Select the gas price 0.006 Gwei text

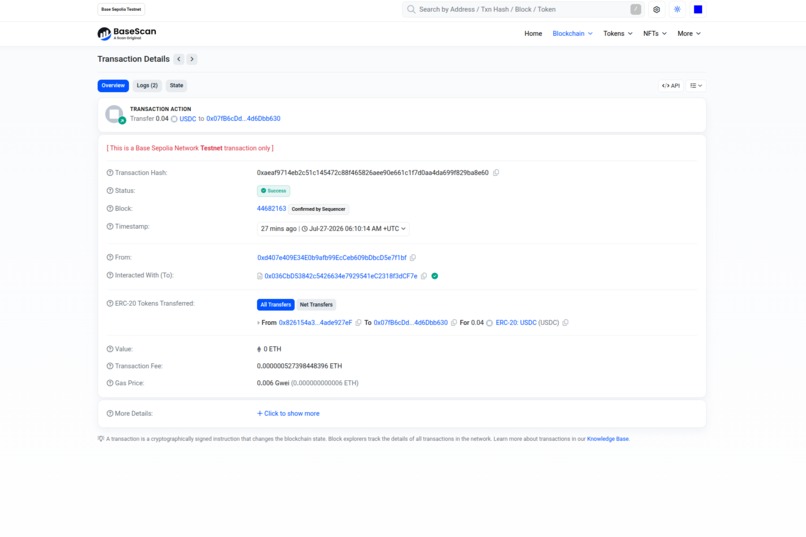(273, 383)
